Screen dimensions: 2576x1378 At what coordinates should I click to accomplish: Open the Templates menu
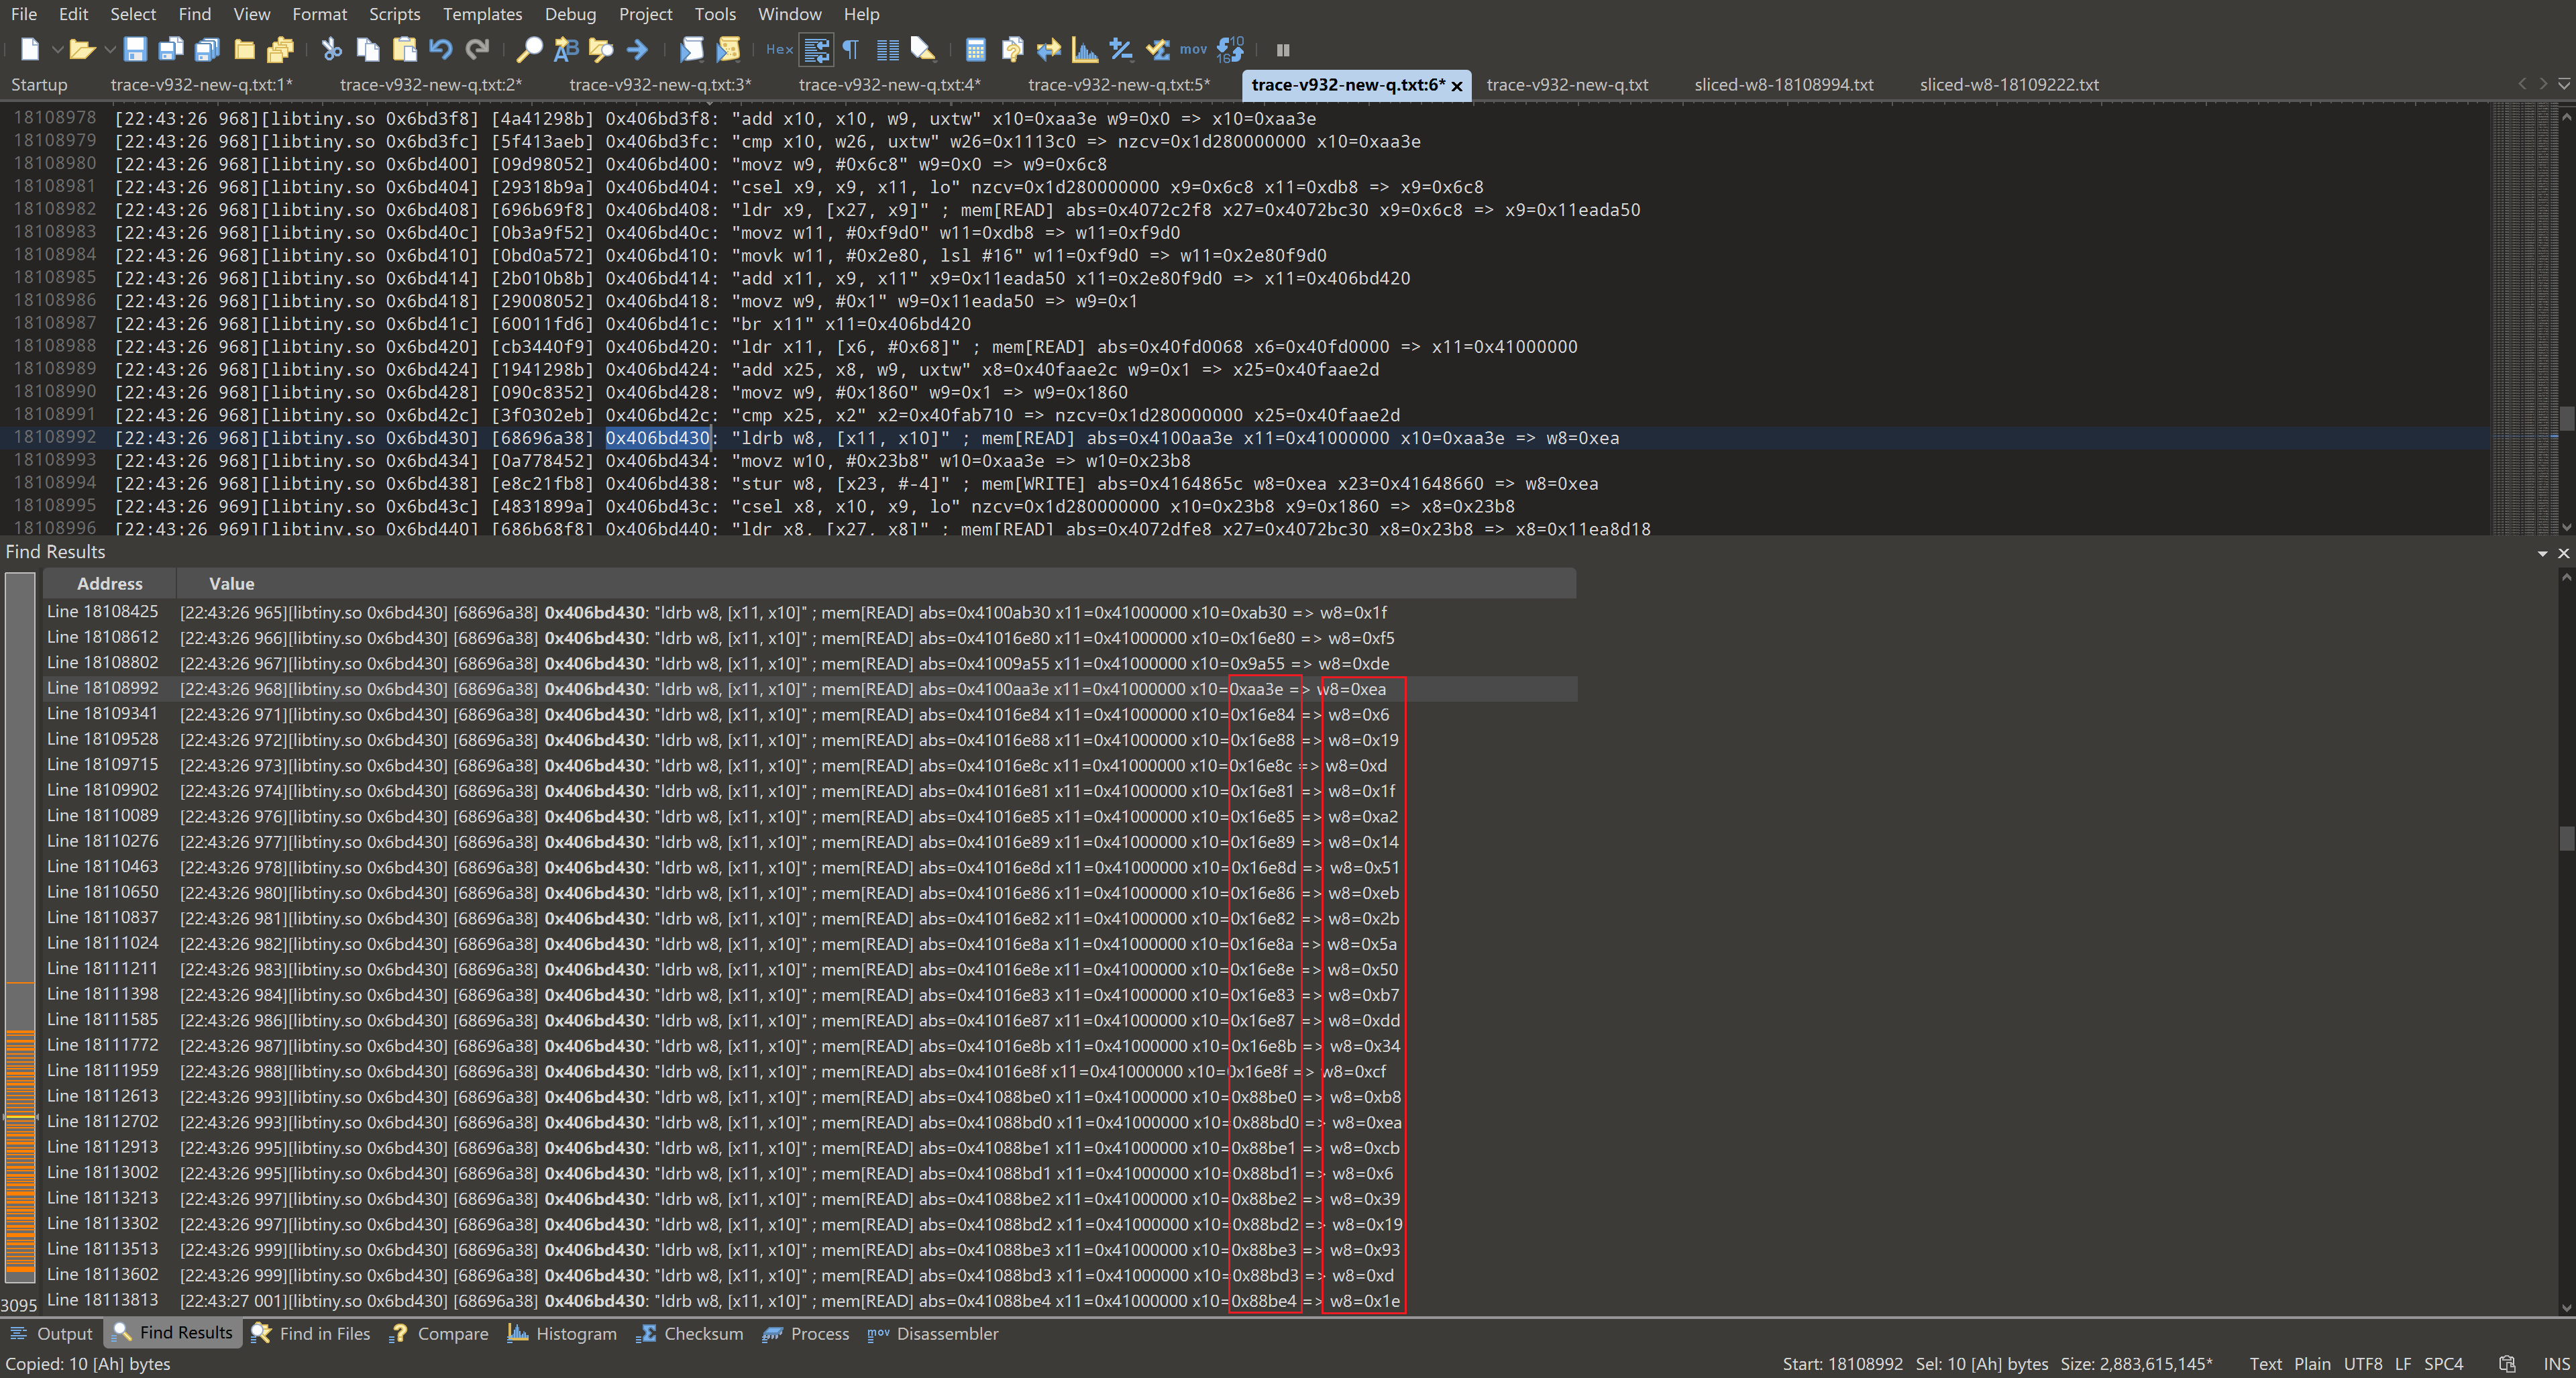tap(482, 14)
